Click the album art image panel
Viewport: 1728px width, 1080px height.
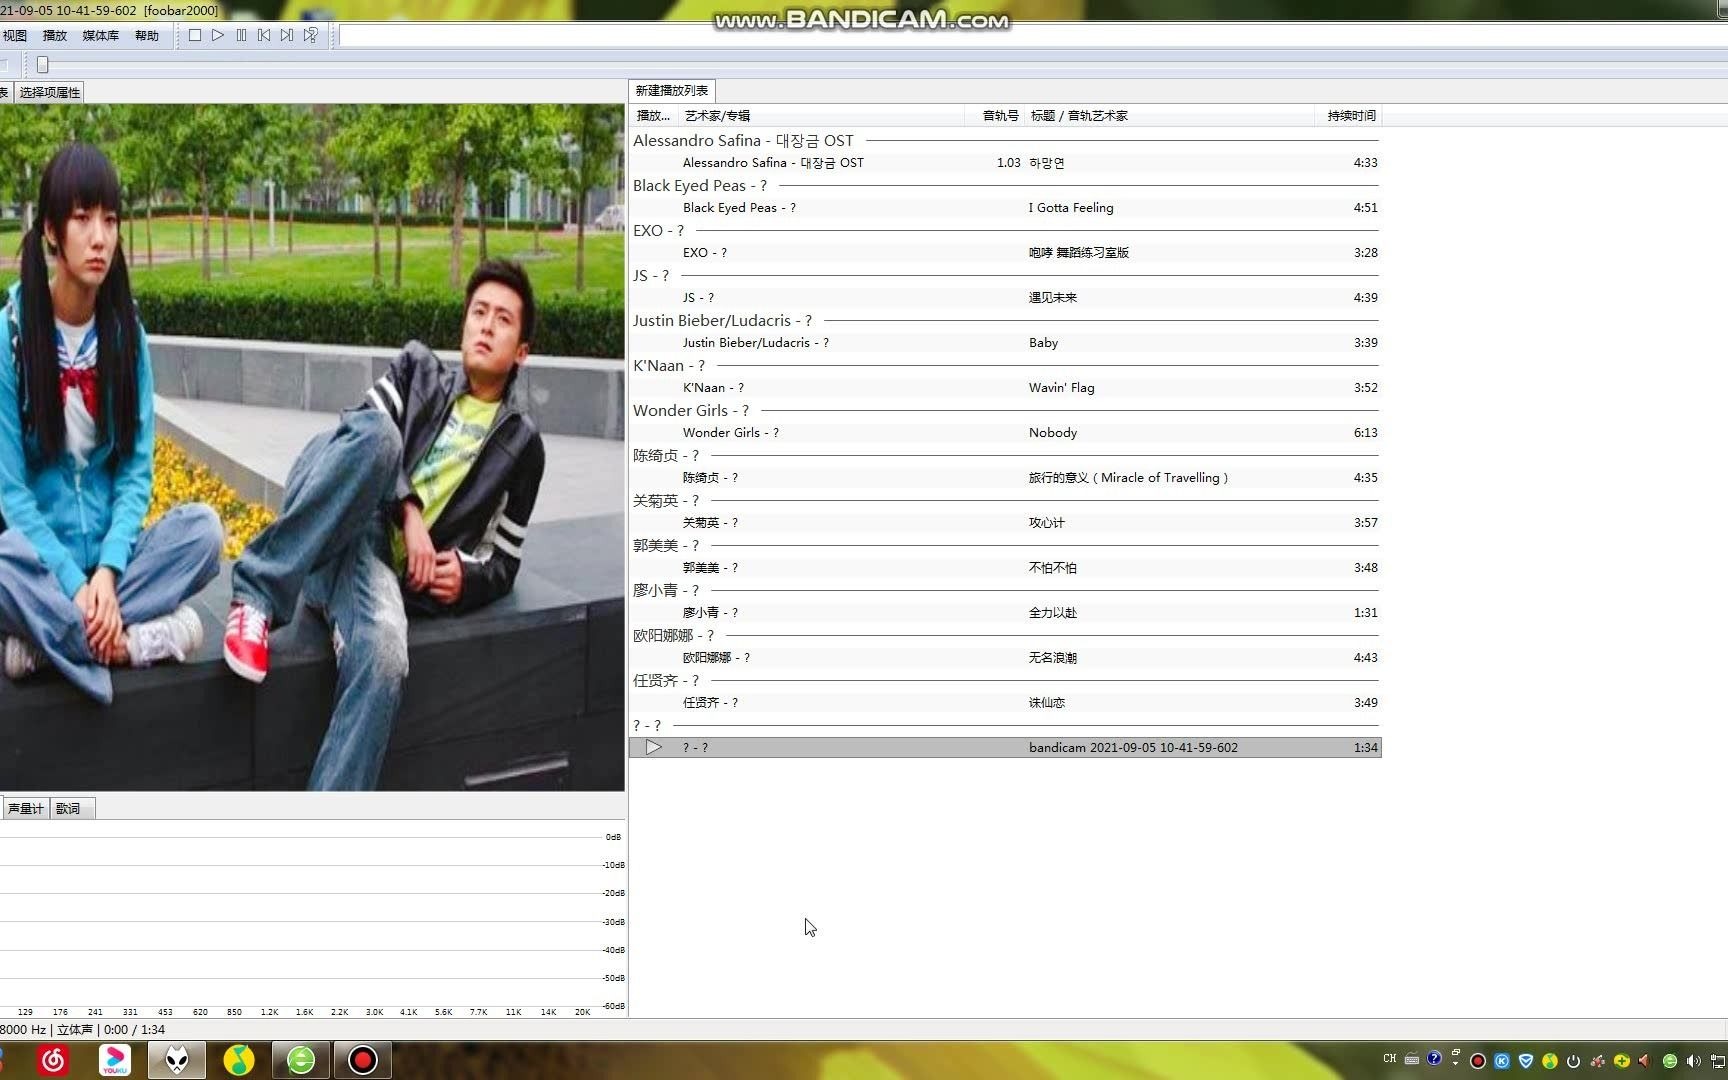pyautogui.click(x=312, y=447)
